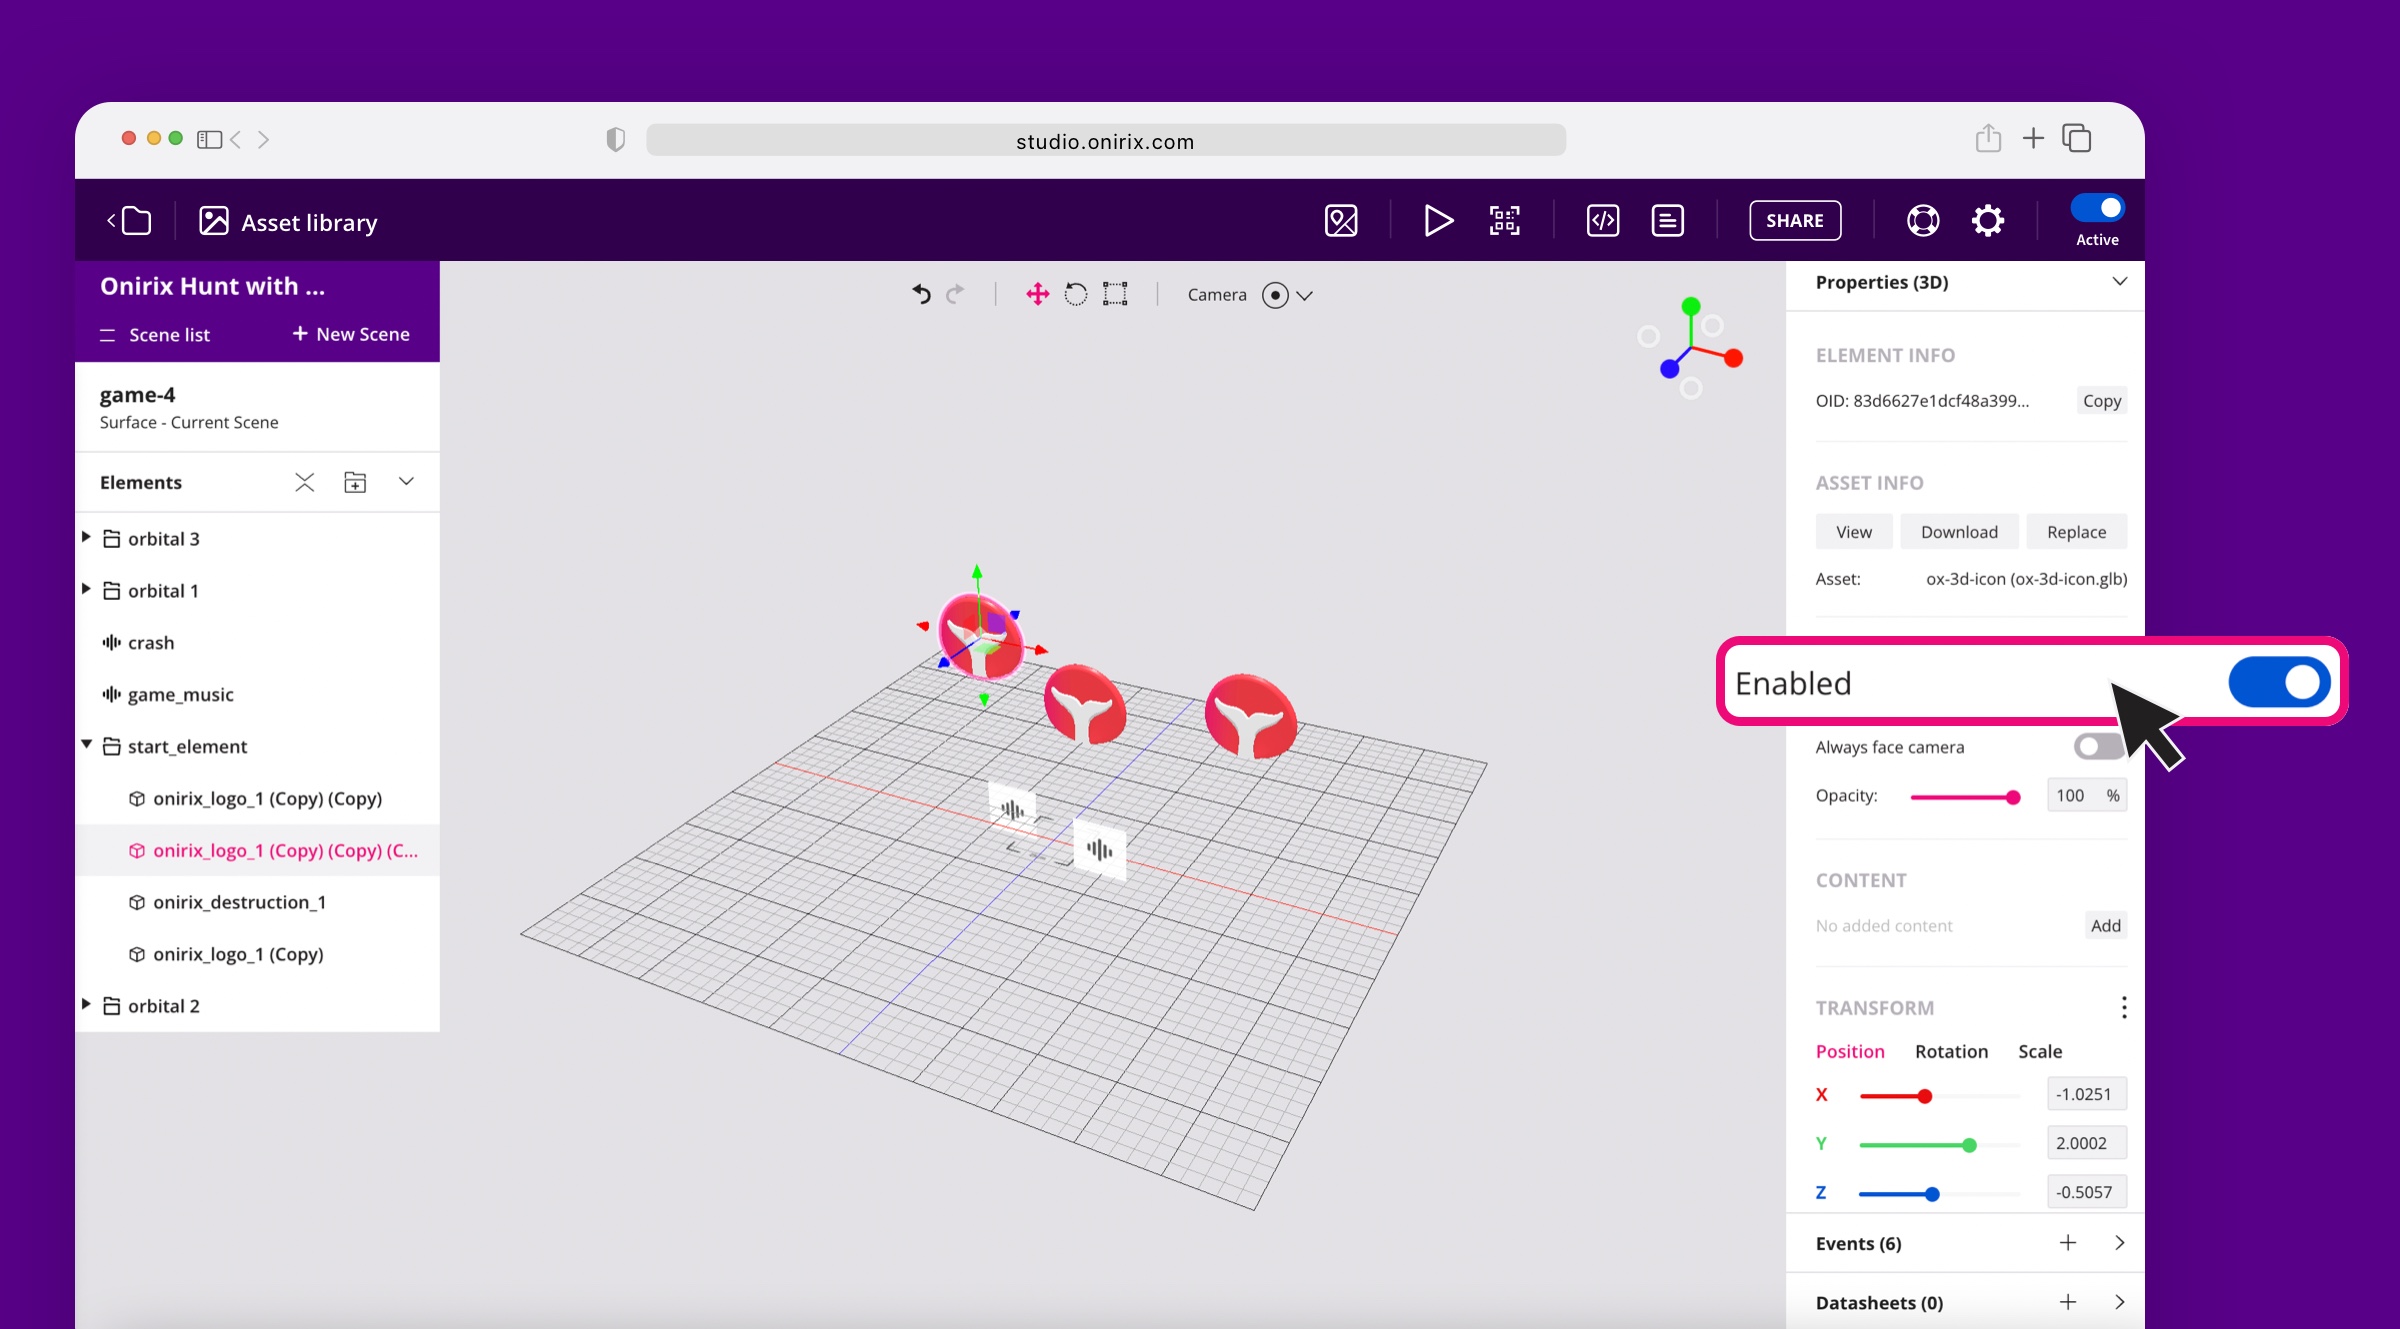
Task: Toggle the Active project switch
Action: point(2097,208)
